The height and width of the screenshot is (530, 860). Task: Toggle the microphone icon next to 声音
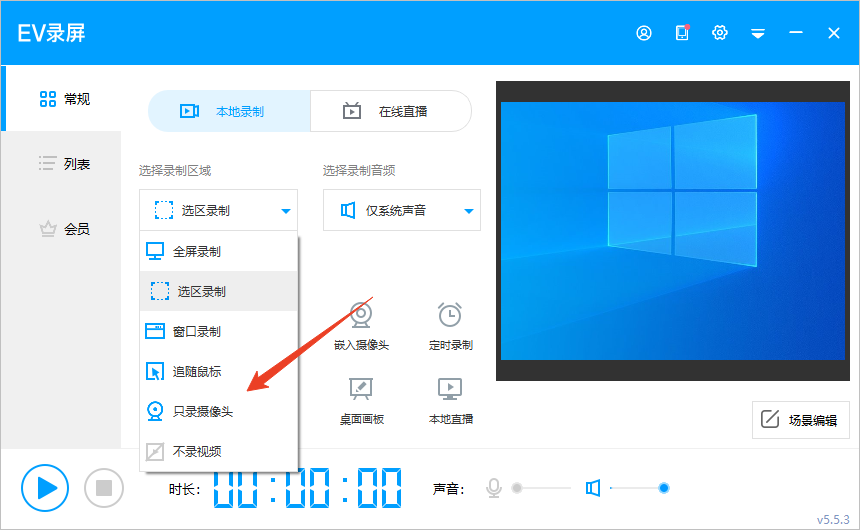click(494, 488)
